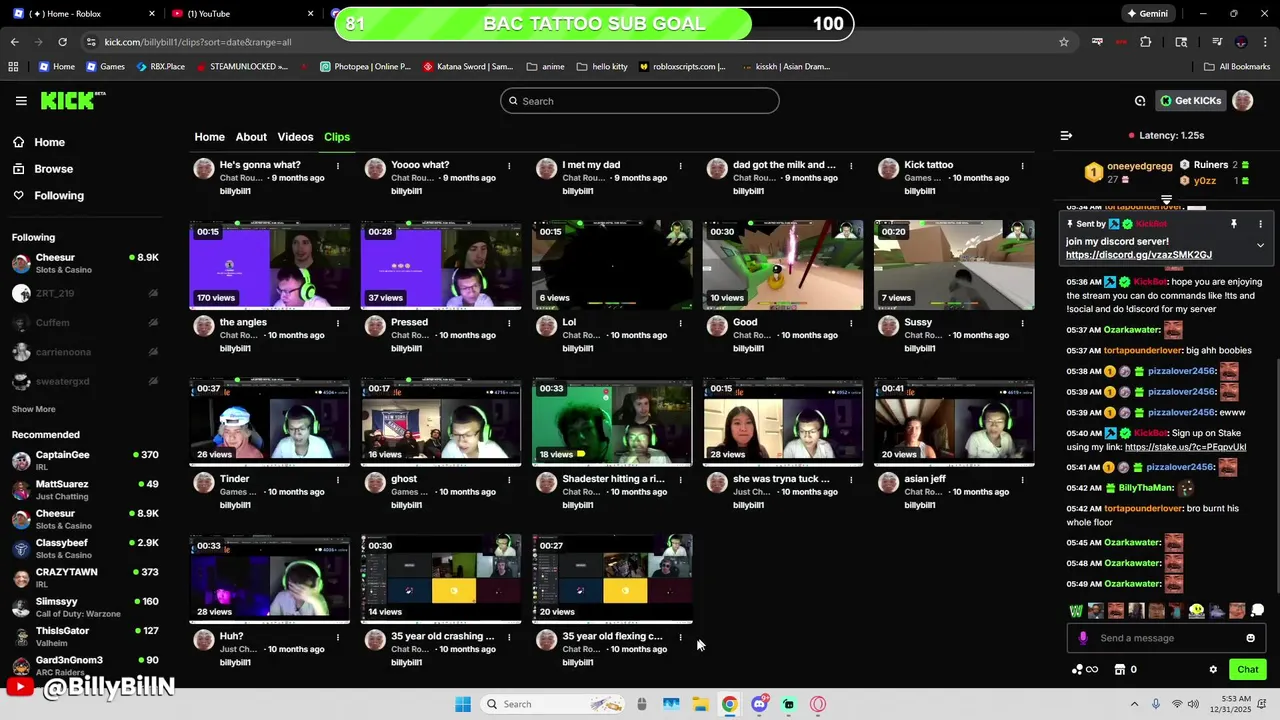Click the Kick search field

640,101
